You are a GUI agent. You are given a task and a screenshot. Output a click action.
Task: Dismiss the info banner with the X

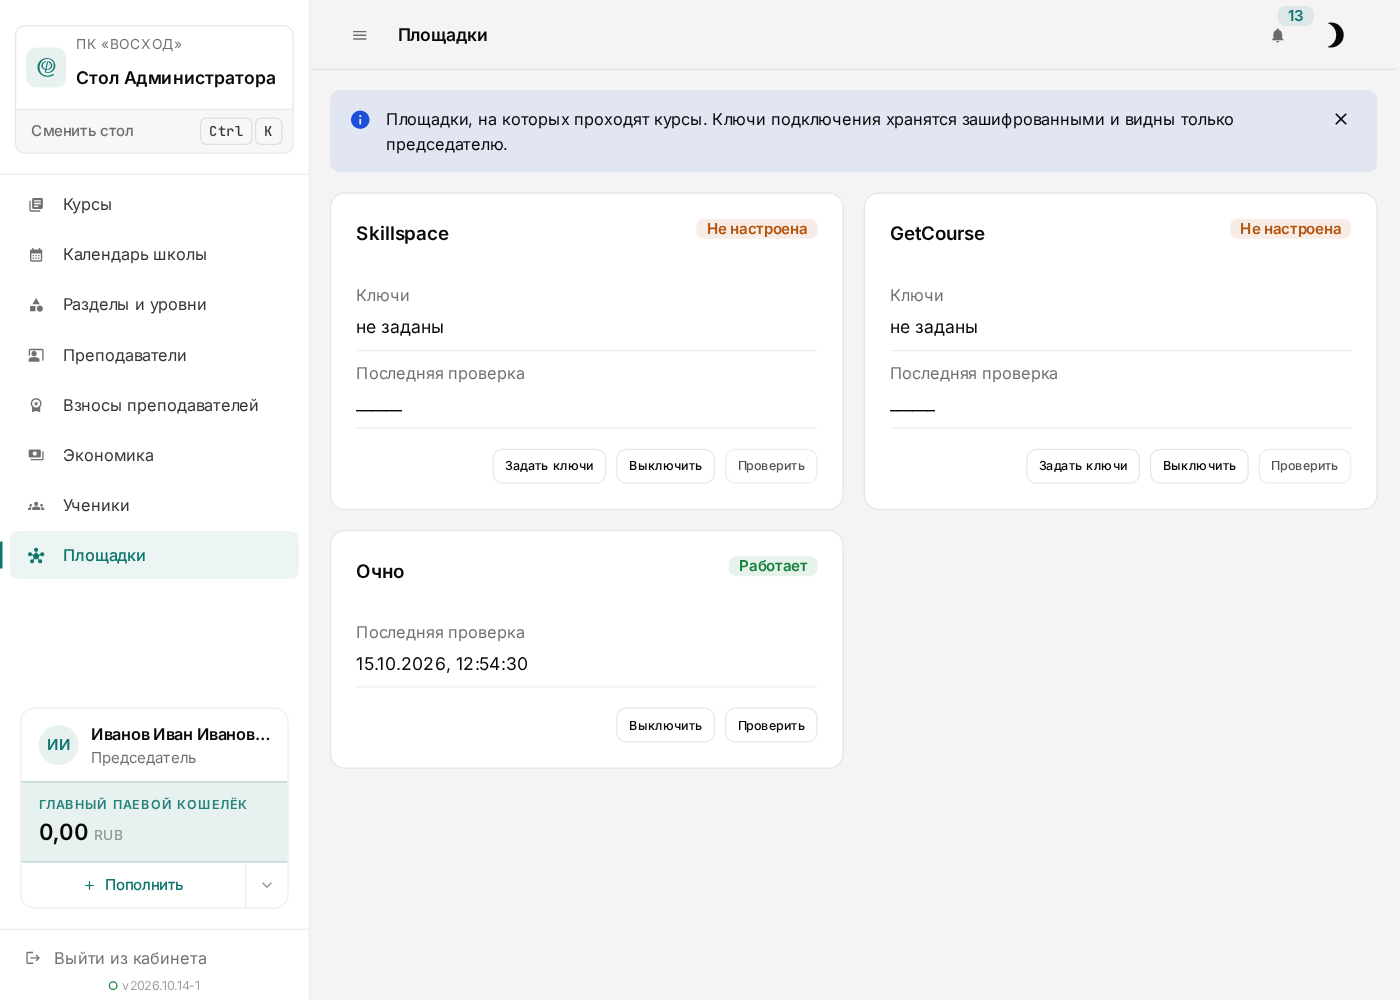click(1341, 119)
